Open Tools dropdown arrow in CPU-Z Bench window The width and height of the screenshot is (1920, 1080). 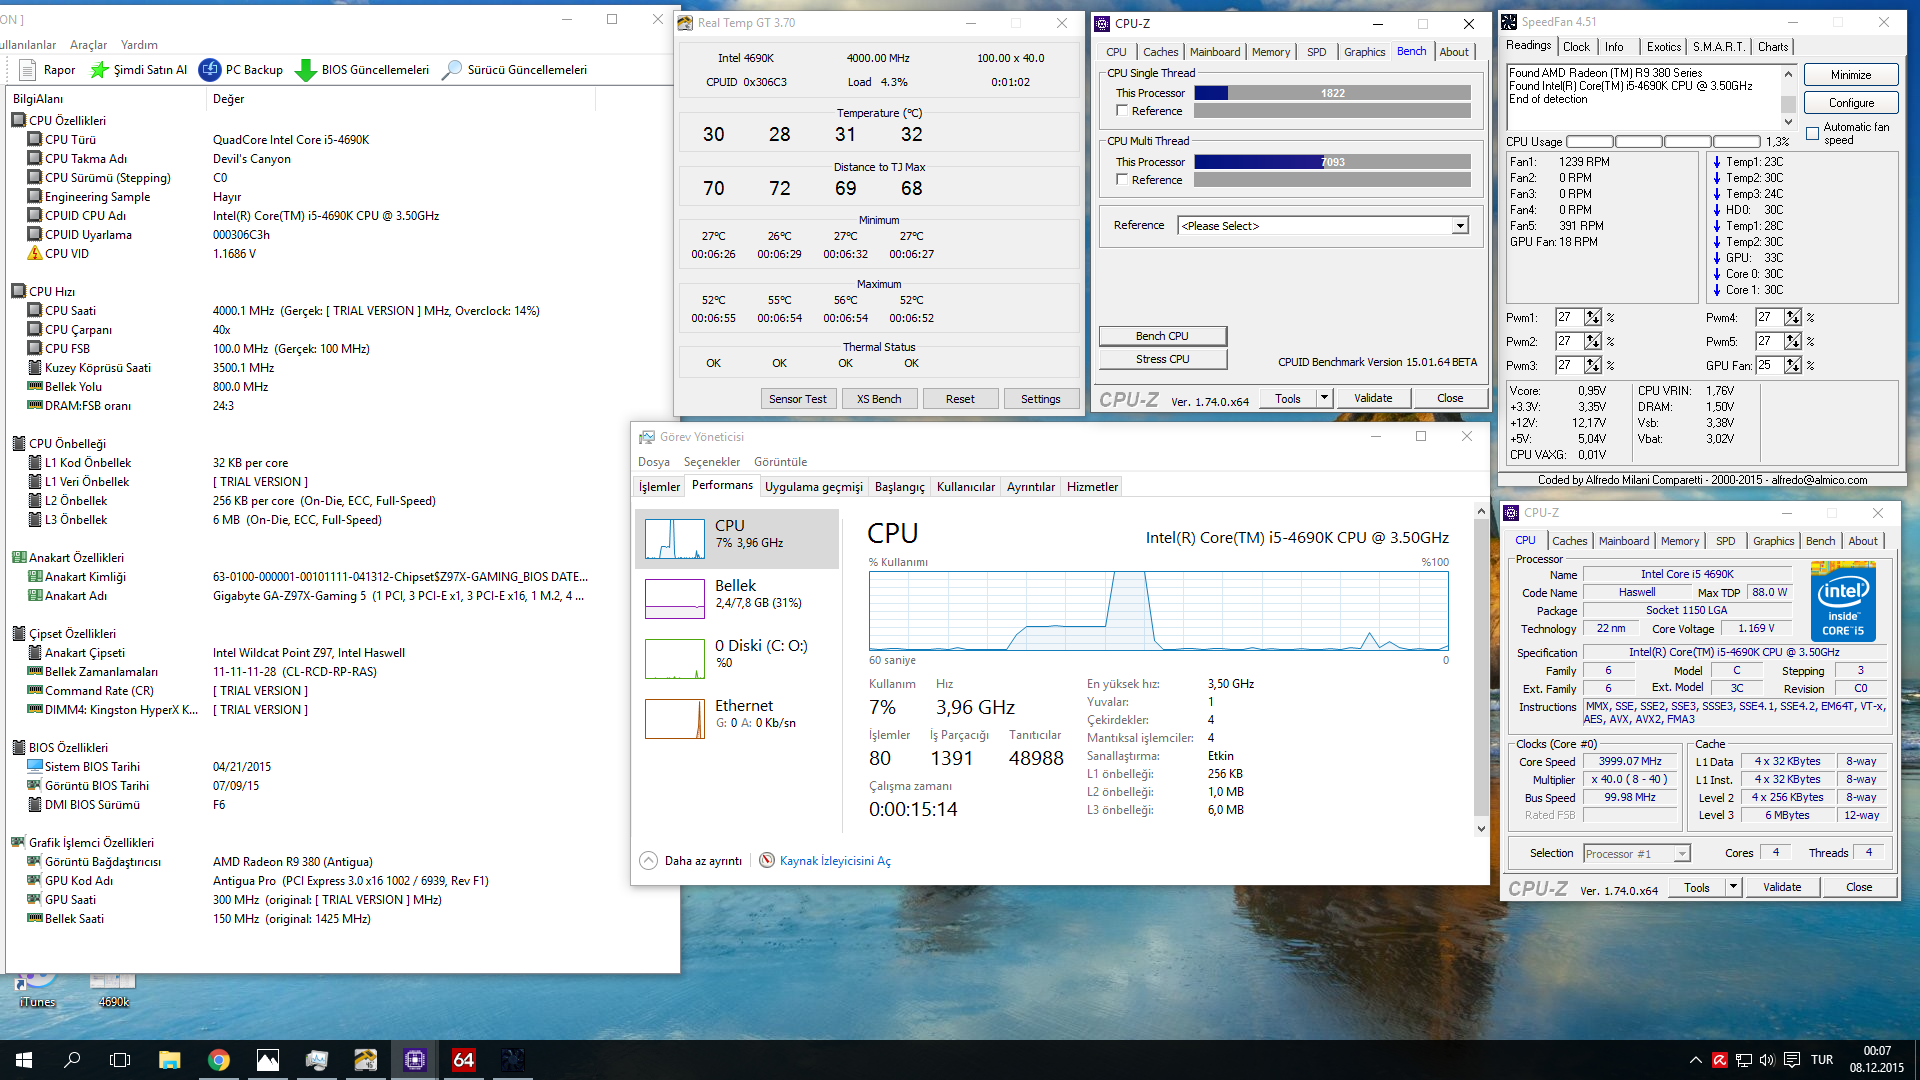click(1324, 398)
